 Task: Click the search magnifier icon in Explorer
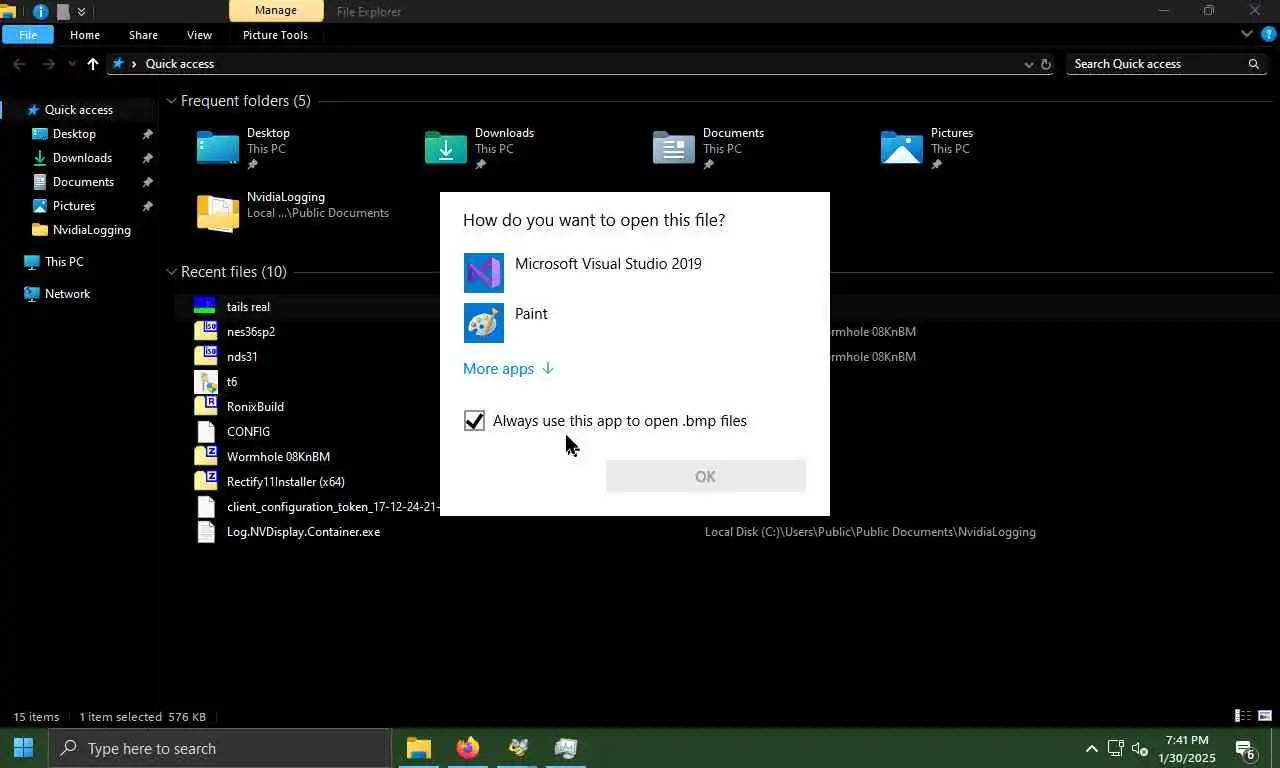[x=1253, y=64]
